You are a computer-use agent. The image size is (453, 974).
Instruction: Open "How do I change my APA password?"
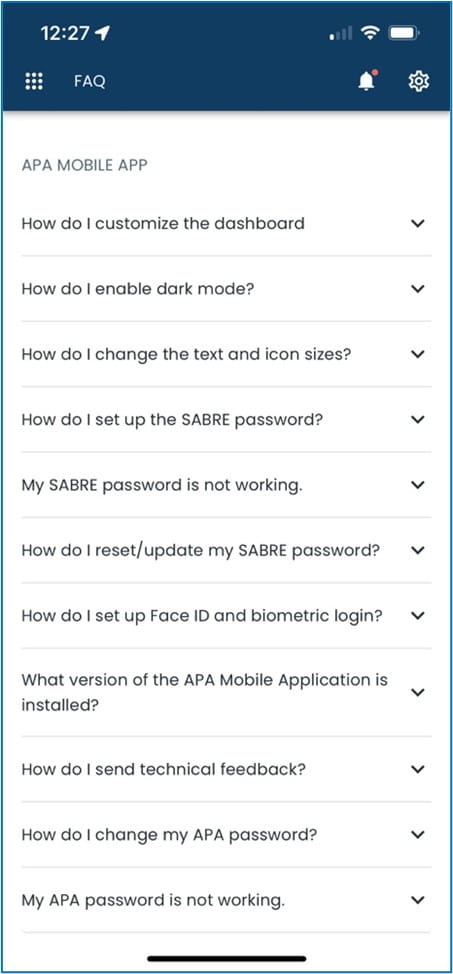point(226,835)
